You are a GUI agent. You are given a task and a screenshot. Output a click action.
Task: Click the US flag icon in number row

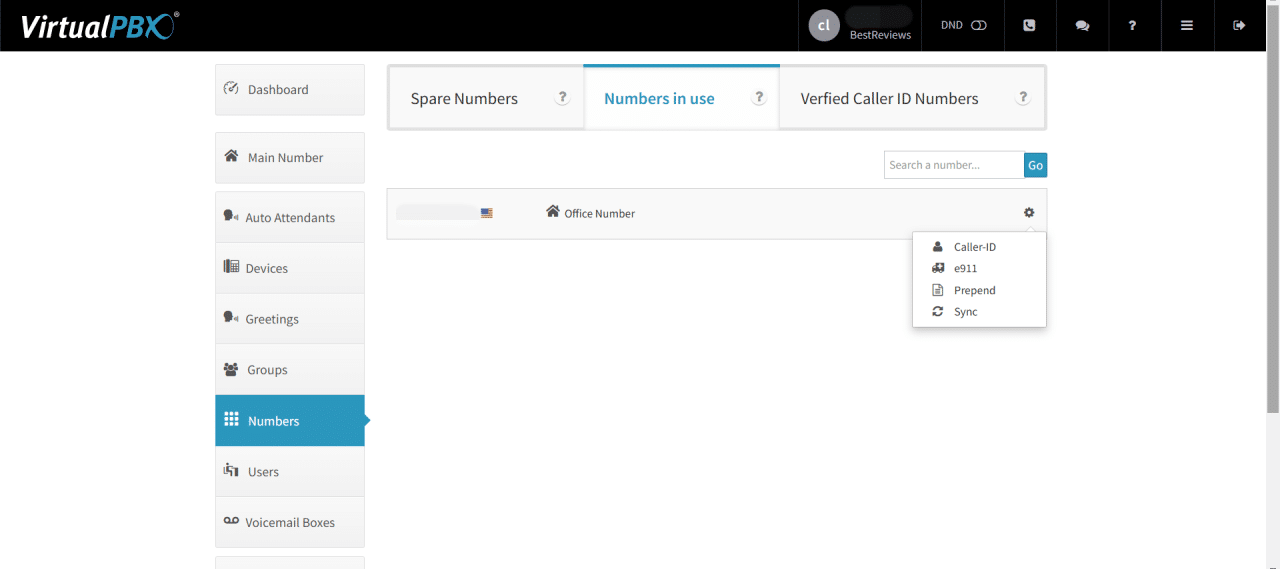click(487, 213)
